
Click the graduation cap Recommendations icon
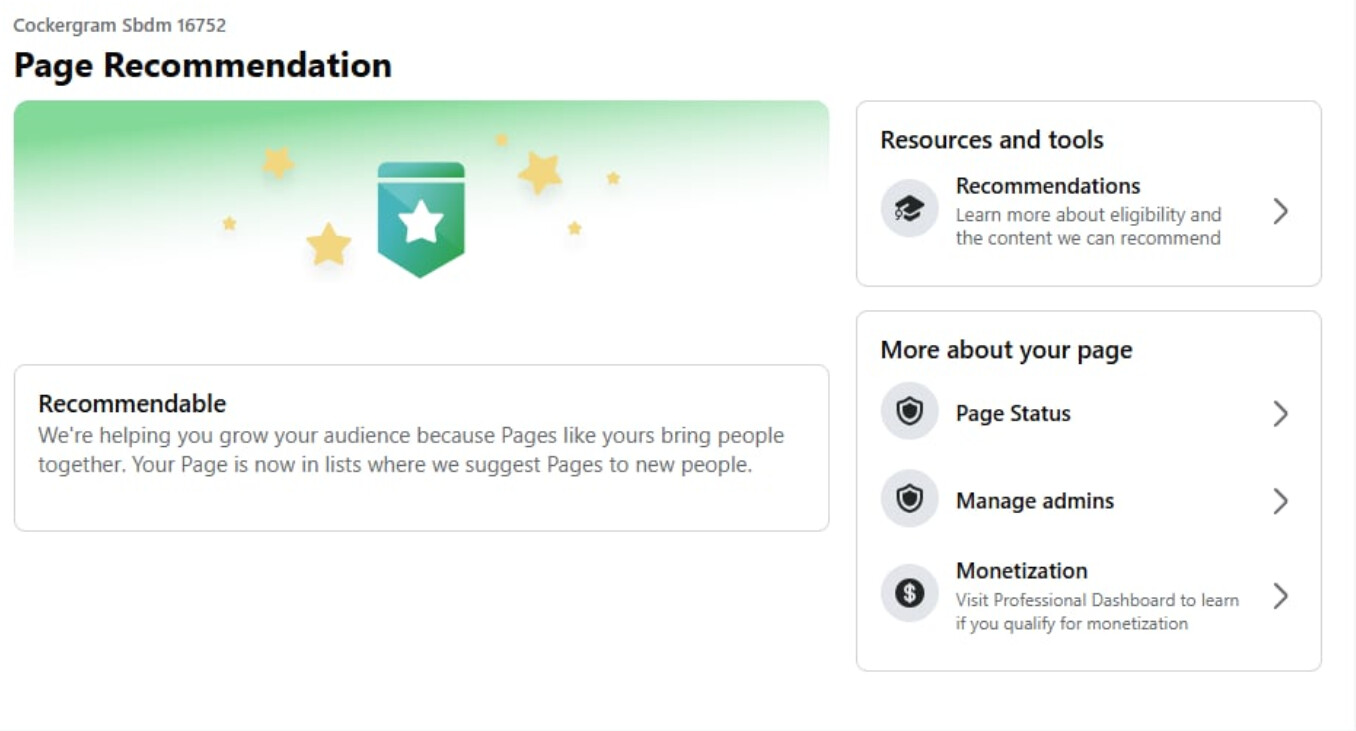coord(909,209)
